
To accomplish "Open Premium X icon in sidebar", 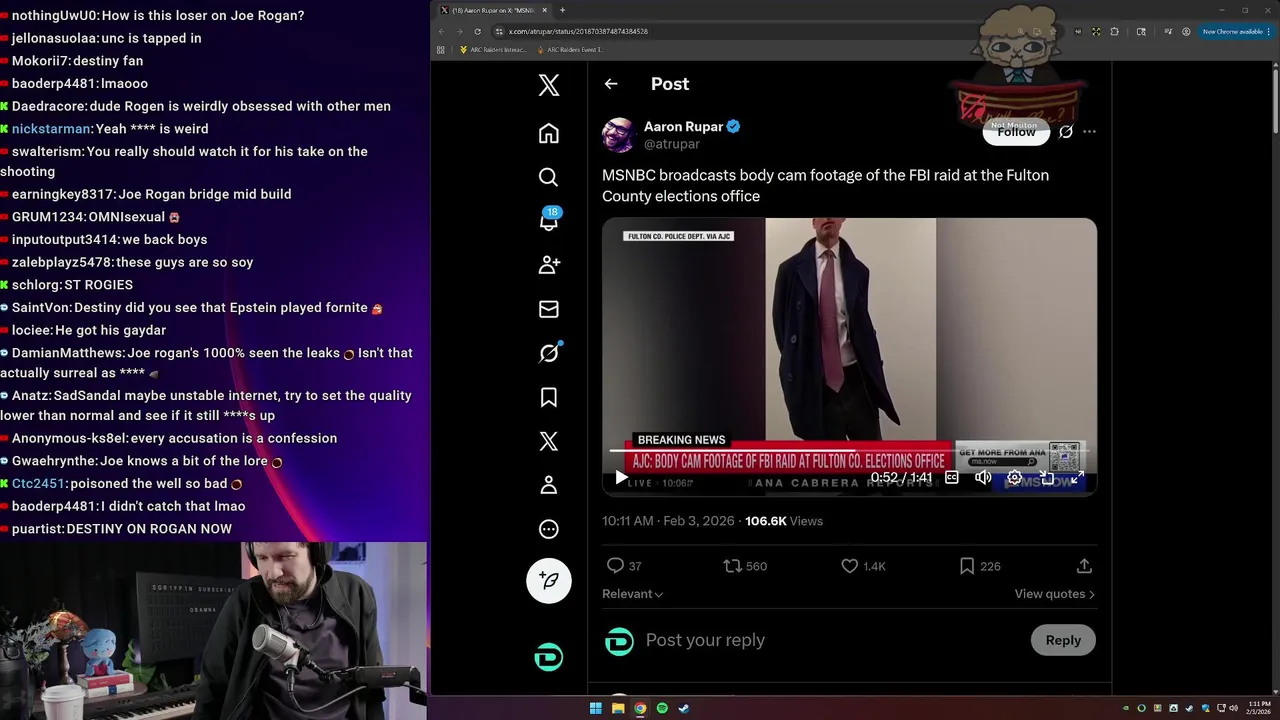I will pyautogui.click(x=548, y=441).
